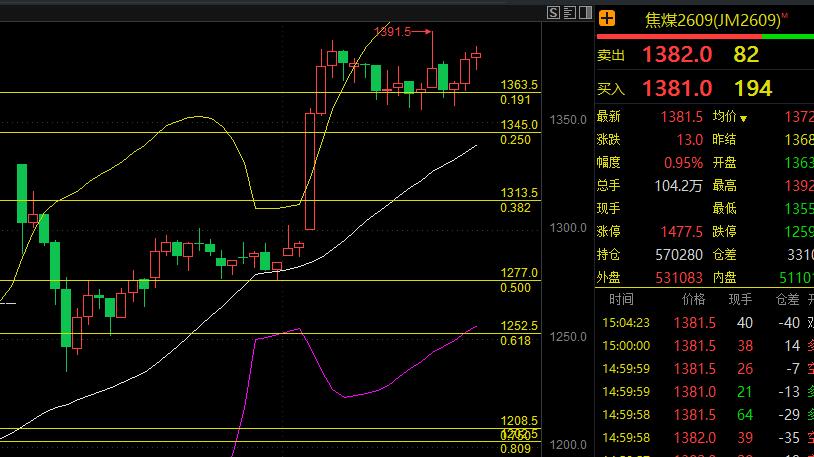Click the 开盘 label
This screenshot has width=814, height=457.
(x=724, y=163)
